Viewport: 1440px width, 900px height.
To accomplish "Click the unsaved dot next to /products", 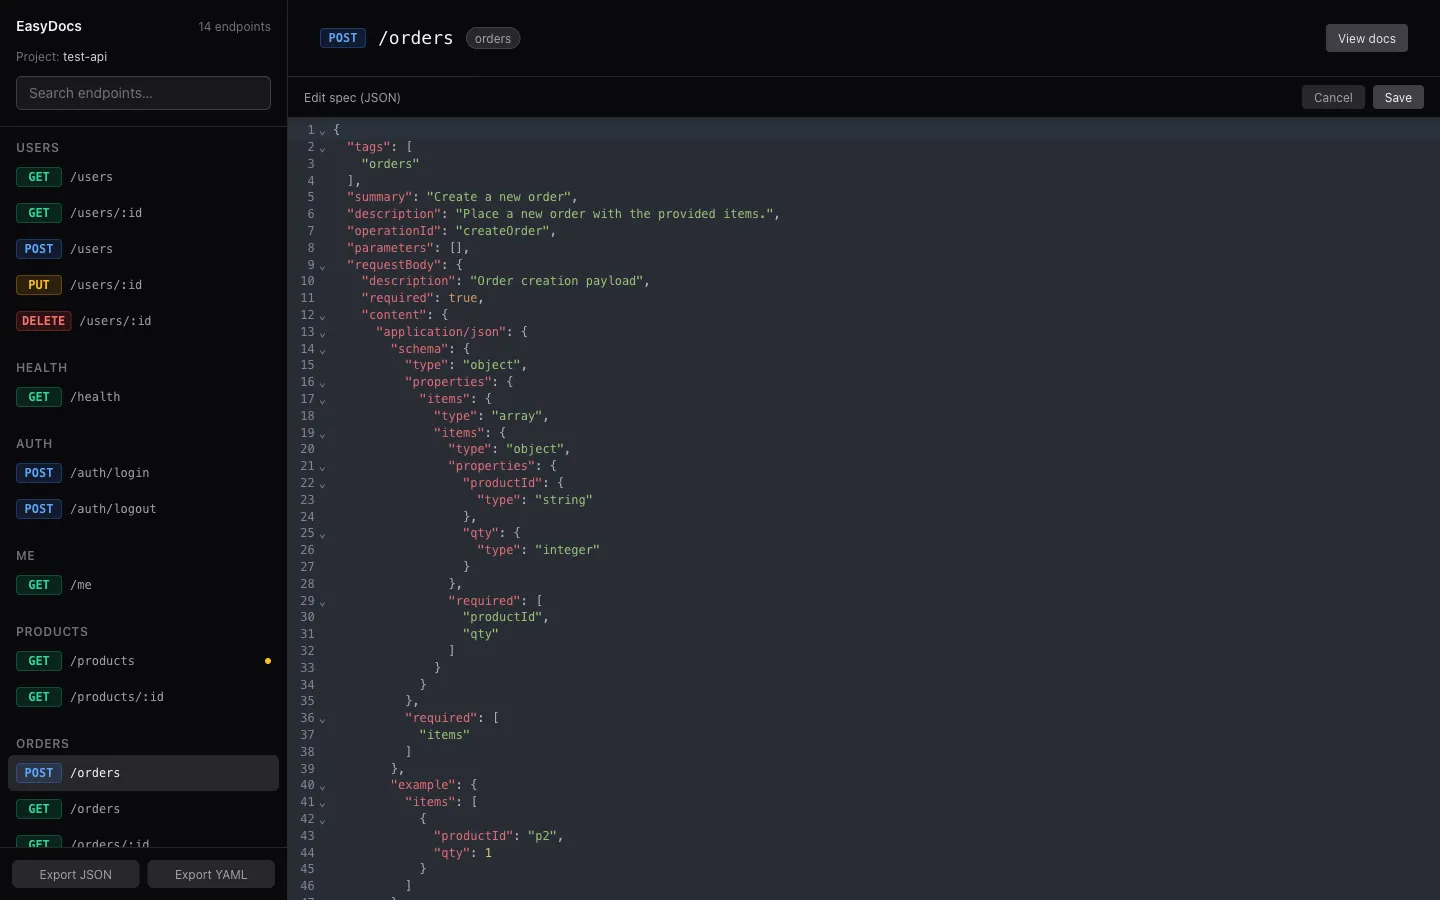I will (x=267, y=661).
